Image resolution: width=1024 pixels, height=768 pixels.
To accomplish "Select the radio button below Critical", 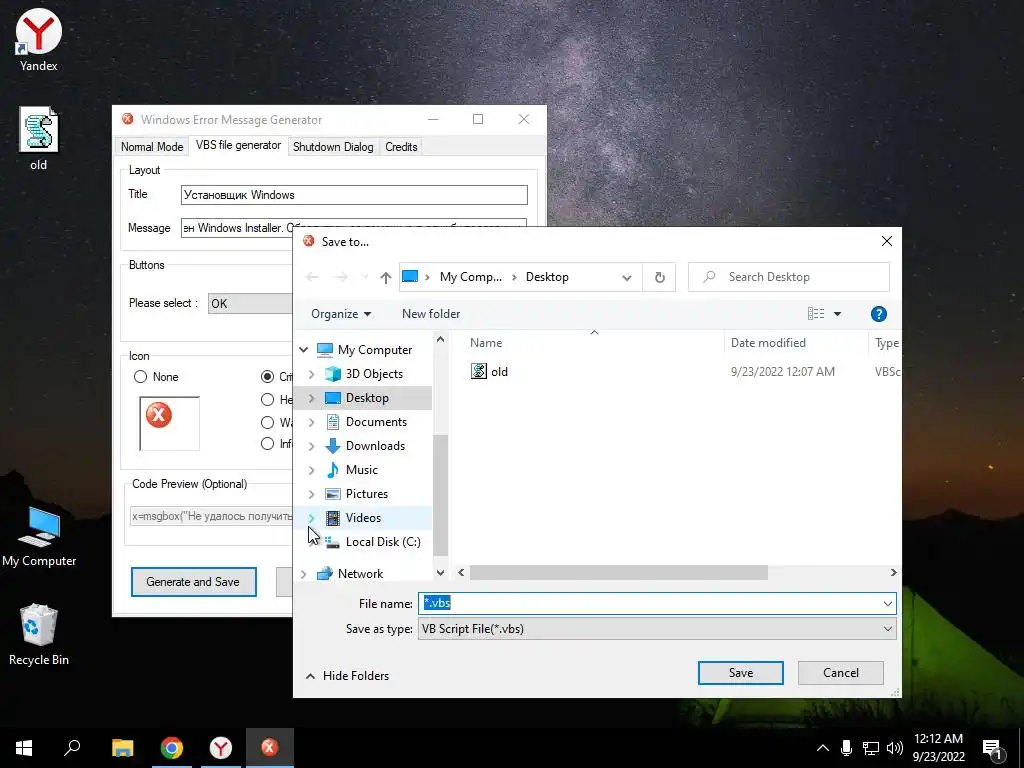I will (x=267, y=400).
